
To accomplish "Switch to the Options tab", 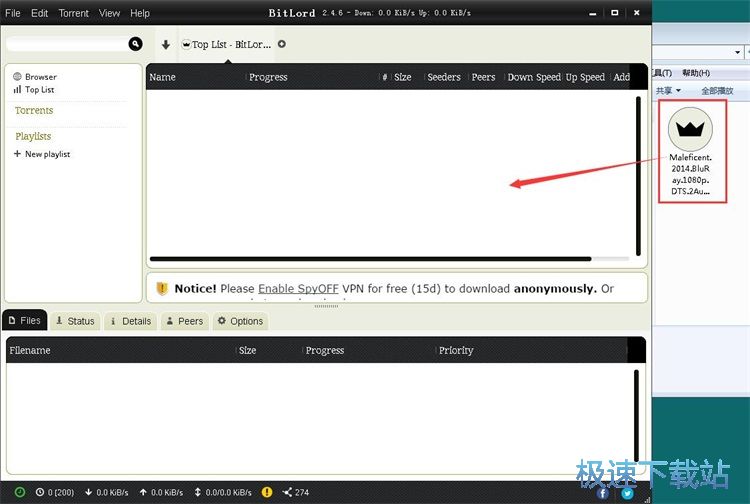I will 241,321.
